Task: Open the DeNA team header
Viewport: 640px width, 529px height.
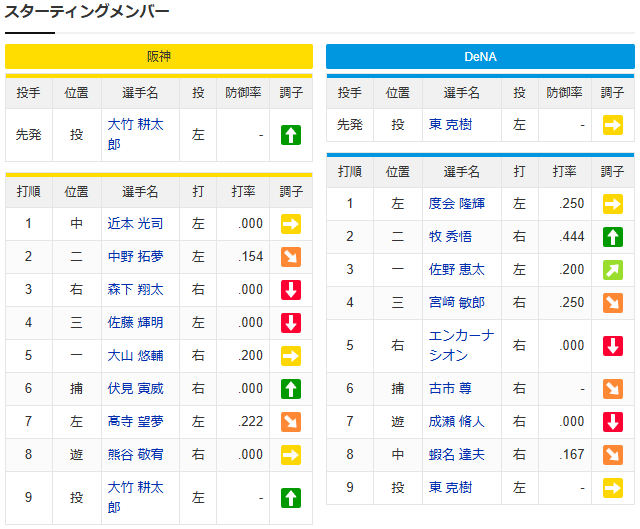Action: tap(480, 56)
